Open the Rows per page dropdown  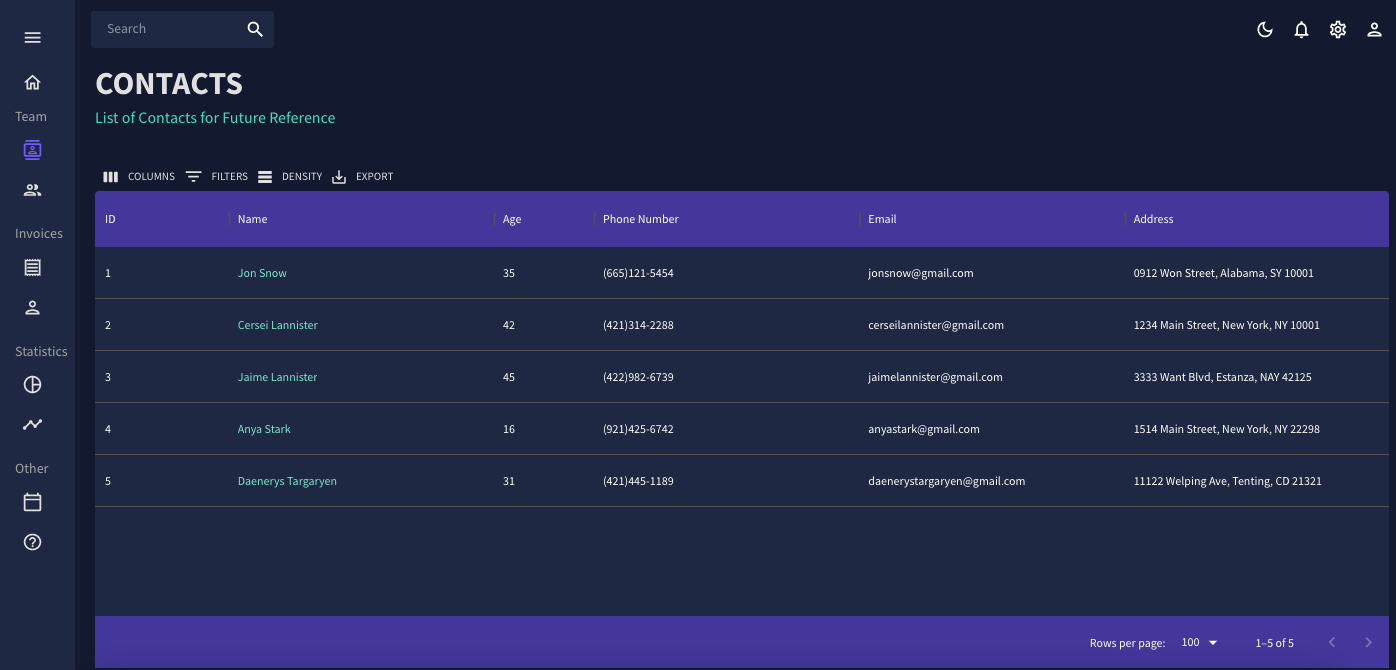tap(1200, 643)
